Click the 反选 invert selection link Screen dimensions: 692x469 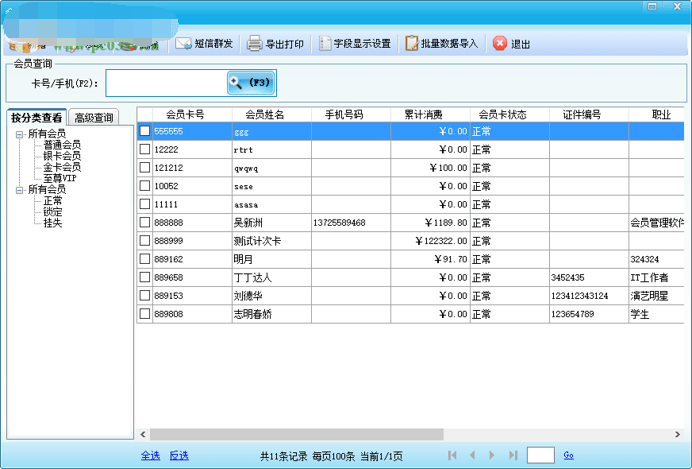179,455
